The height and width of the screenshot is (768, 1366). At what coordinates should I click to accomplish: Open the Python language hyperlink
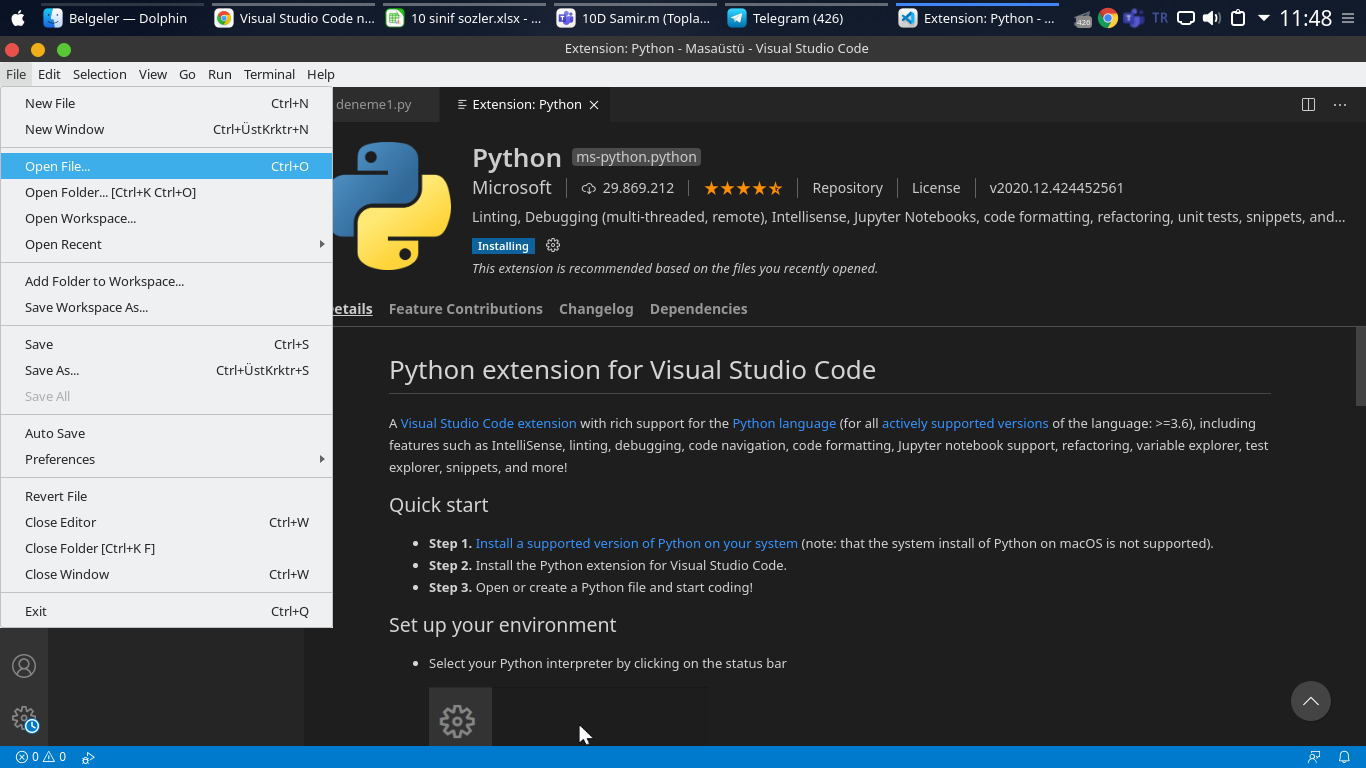coord(784,423)
